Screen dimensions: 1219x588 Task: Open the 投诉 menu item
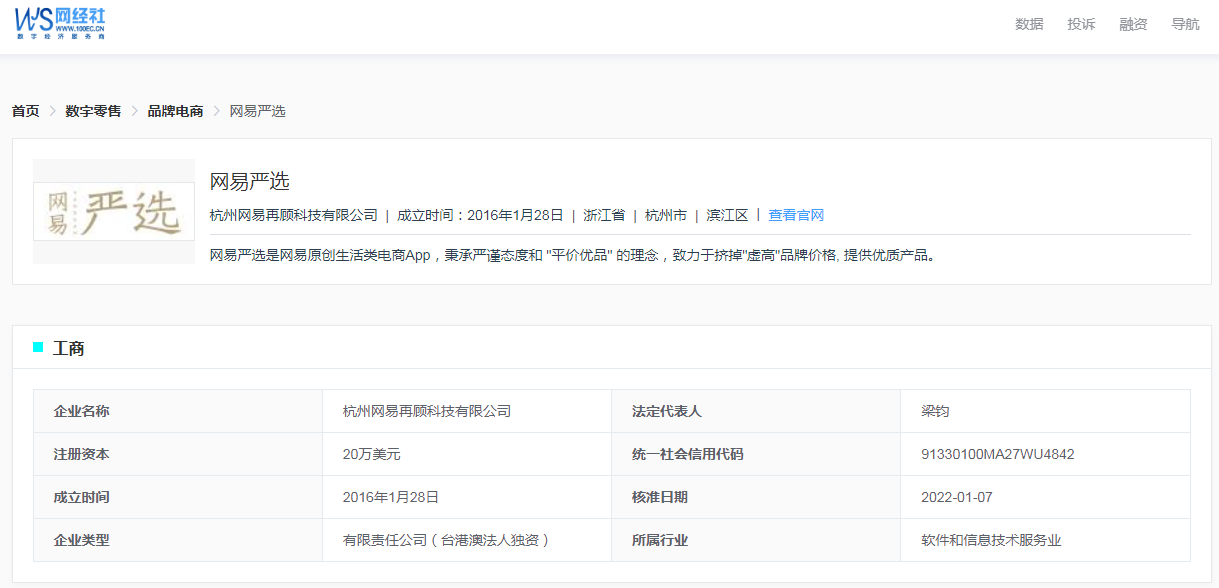(1081, 24)
